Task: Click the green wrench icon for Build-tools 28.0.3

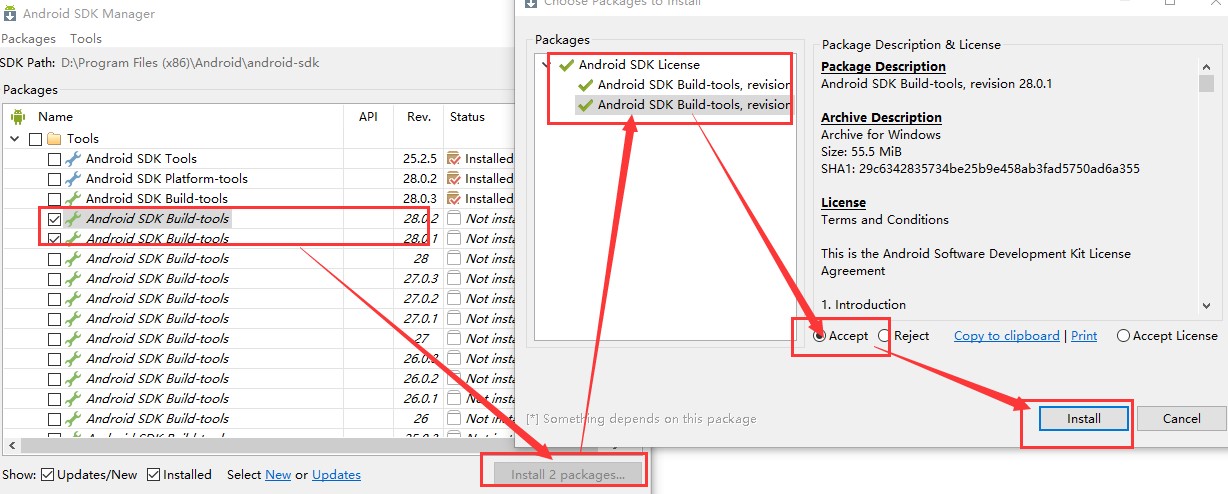Action: 73,198
